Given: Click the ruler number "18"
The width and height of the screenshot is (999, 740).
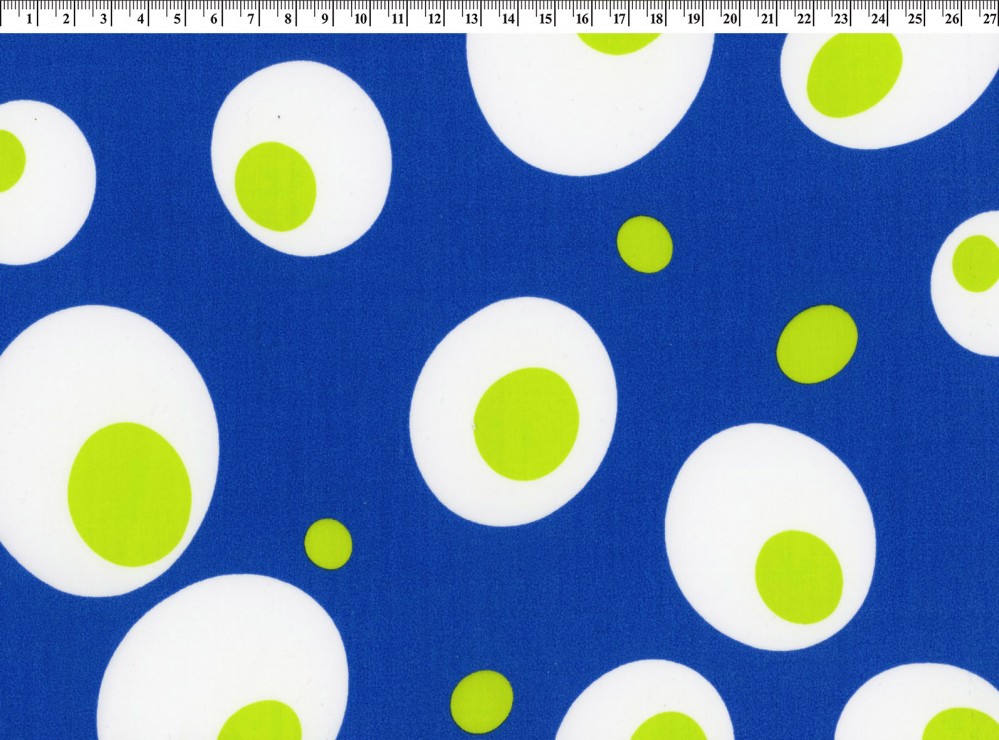Looking at the screenshot, I should click(656, 19).
